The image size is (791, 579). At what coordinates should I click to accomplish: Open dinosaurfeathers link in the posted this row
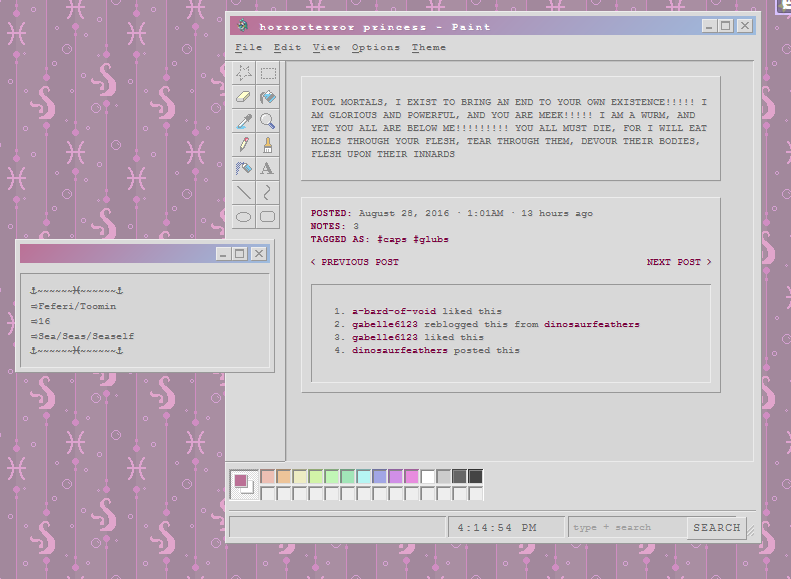400,351
